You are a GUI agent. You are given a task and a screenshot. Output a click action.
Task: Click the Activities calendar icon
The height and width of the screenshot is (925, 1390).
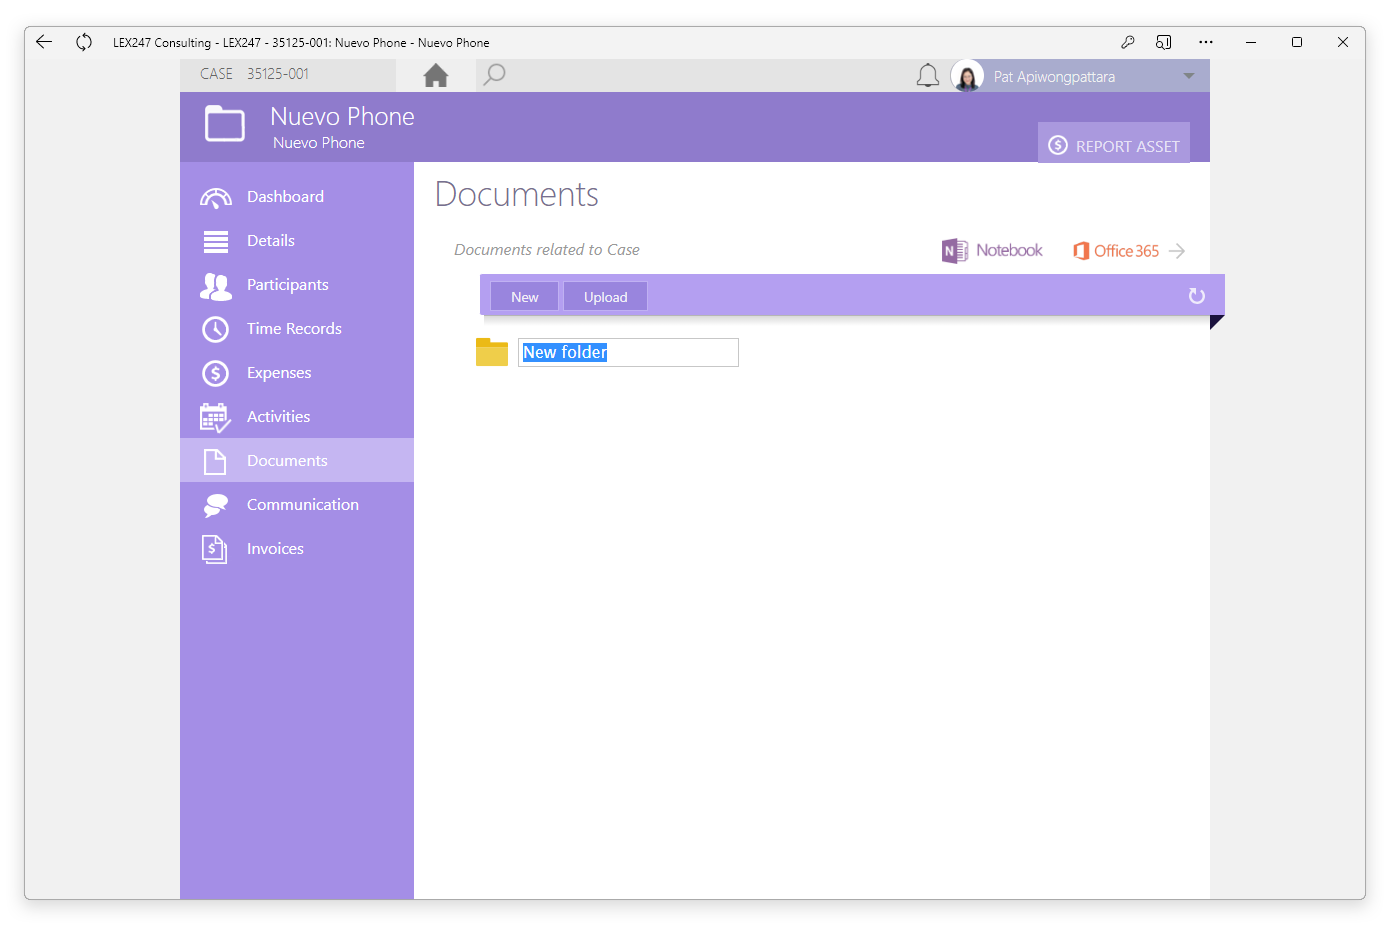216,418
